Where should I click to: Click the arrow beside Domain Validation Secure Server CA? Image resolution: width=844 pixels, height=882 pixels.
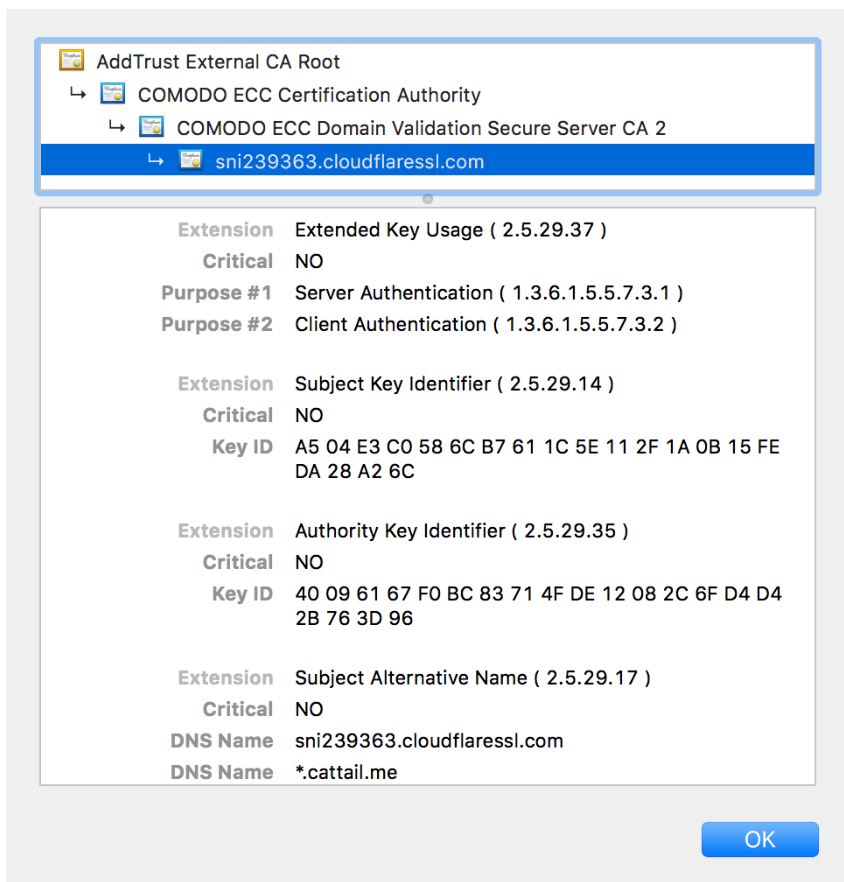[x=116, y=127]
